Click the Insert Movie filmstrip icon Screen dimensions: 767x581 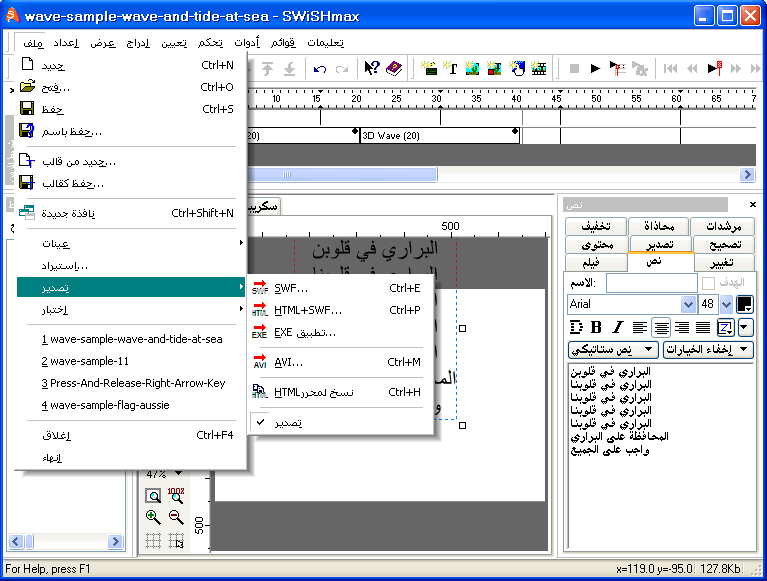[x=539, y=68]
